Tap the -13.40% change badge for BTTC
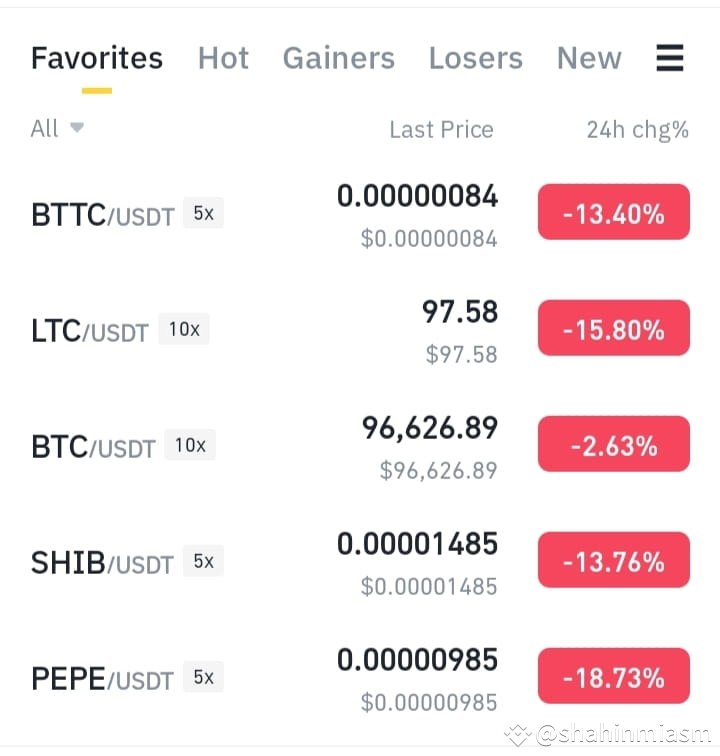Screen dimensions: 720x756 pos(613,212)
